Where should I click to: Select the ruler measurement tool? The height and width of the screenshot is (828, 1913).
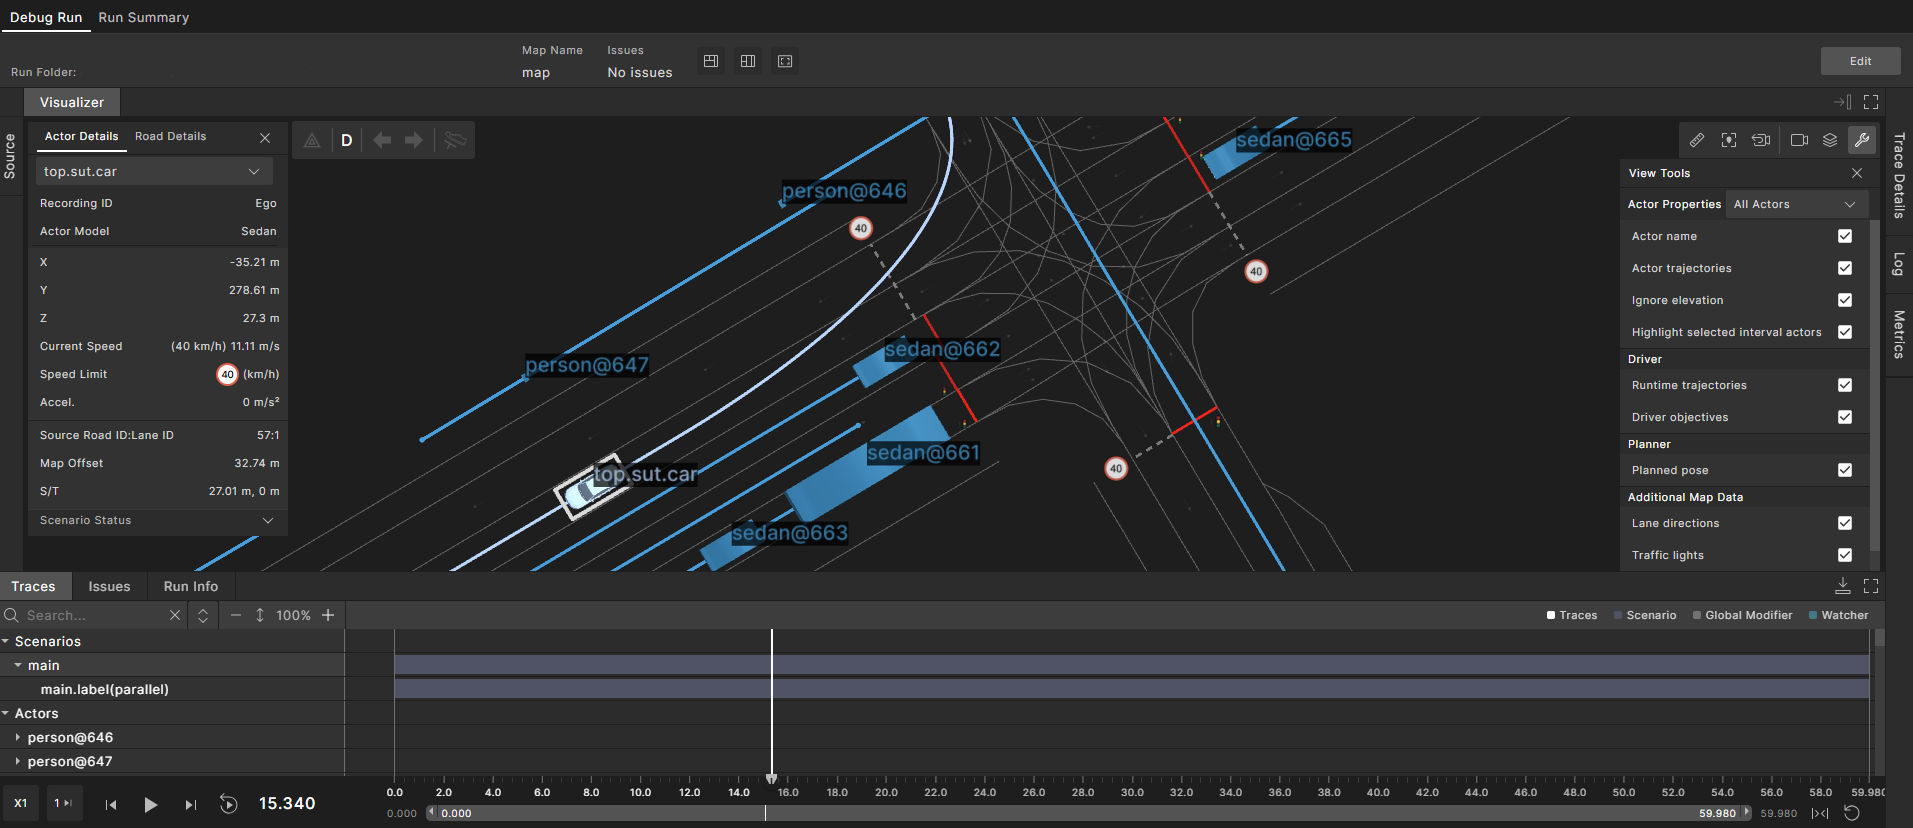[1697, 140]
